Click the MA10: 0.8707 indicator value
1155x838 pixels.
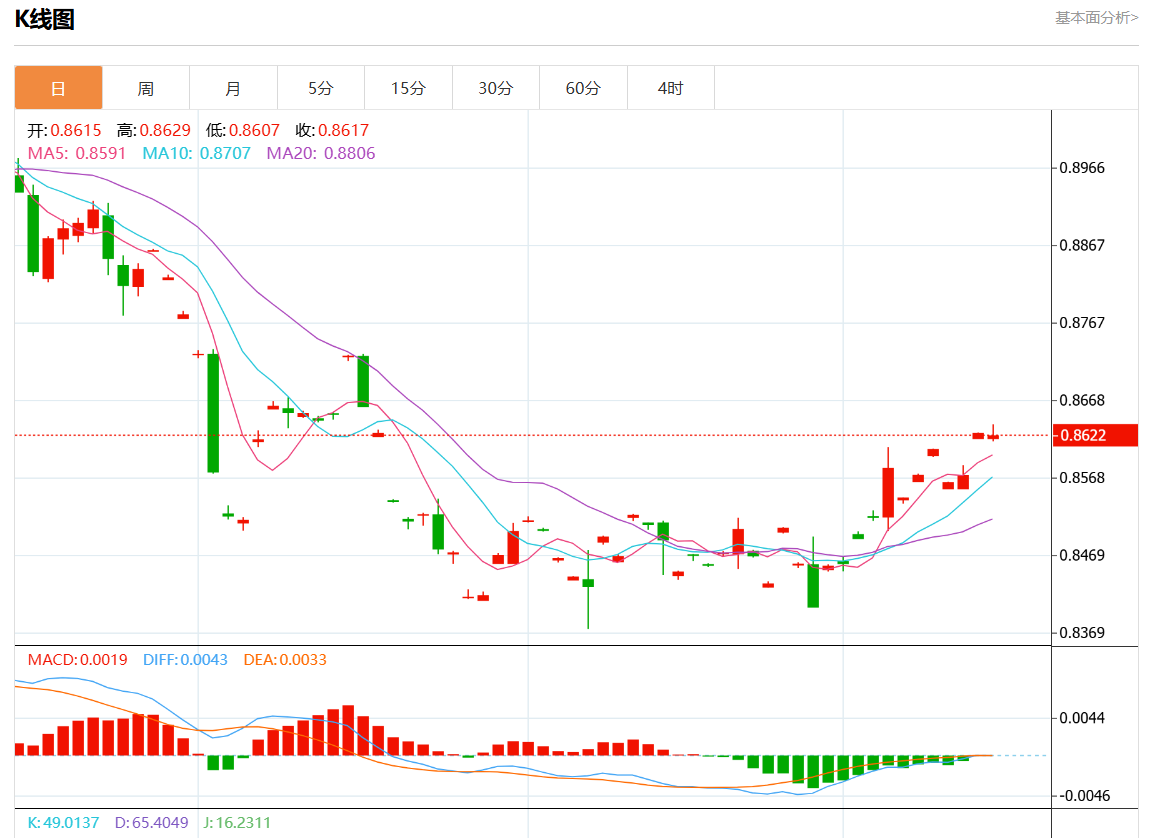197,153
